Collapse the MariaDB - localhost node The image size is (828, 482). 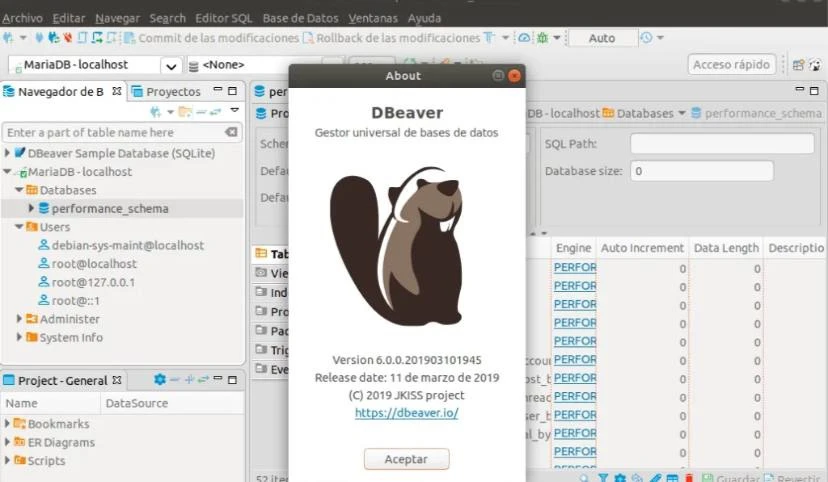7,172
